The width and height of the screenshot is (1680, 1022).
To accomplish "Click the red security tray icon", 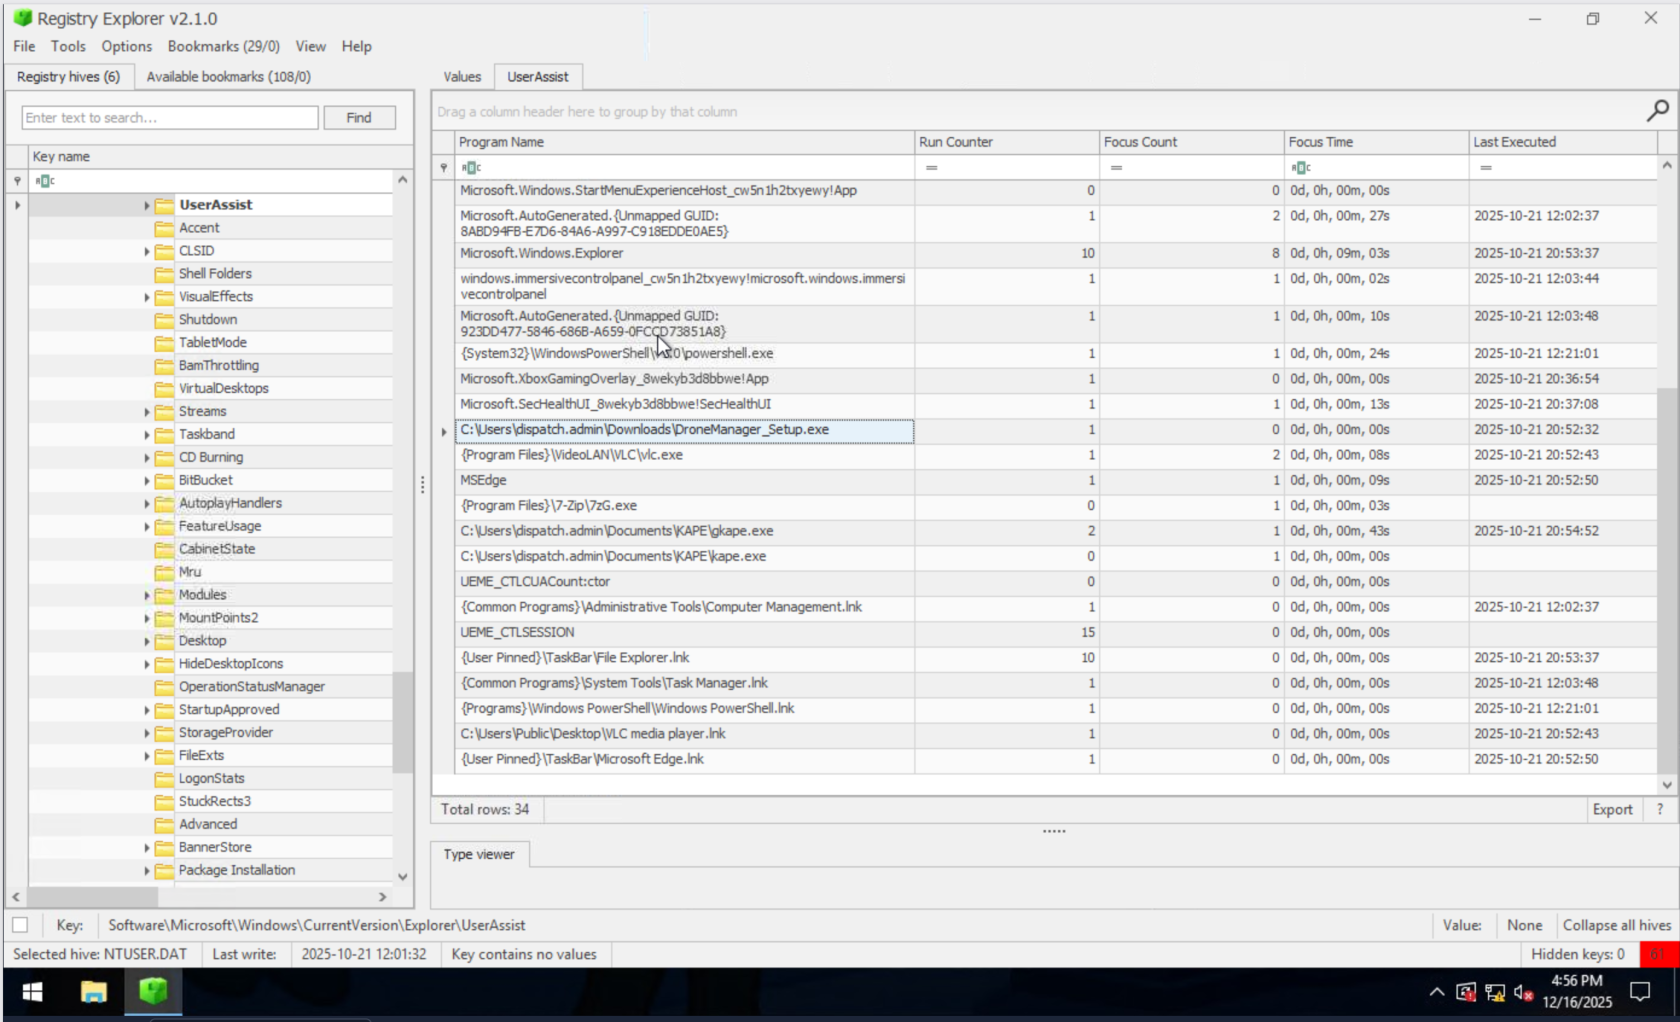I will pos(1466,992).
